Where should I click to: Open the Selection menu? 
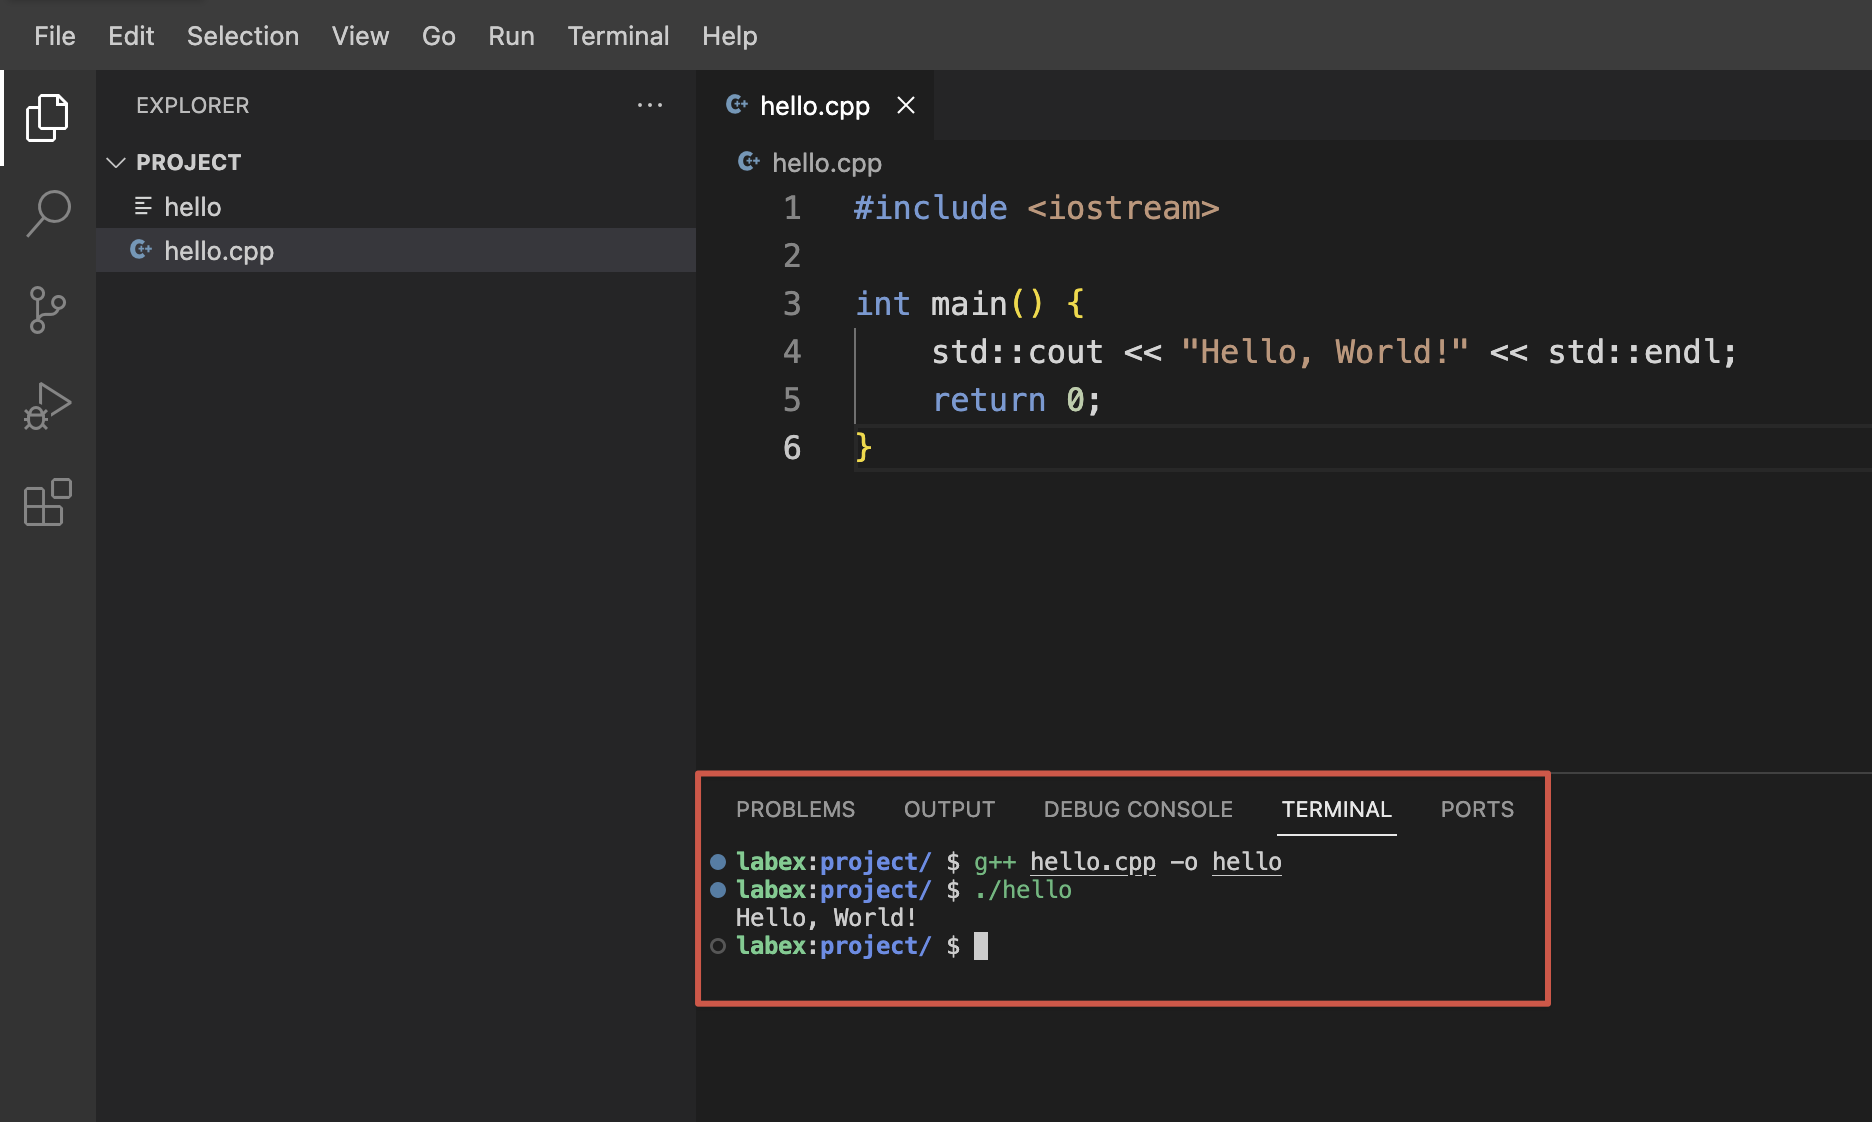point(242,36)
